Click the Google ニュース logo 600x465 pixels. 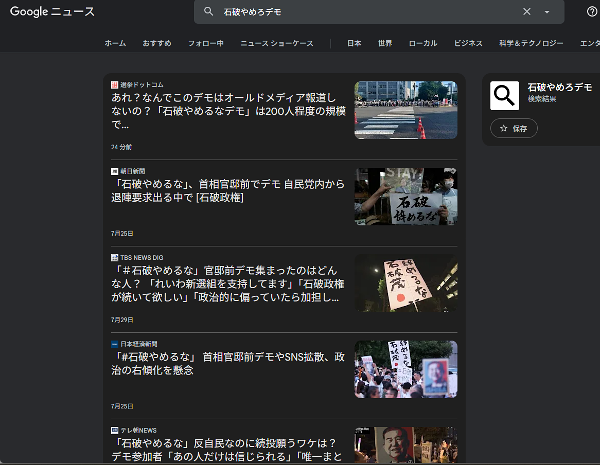[53, 12]
